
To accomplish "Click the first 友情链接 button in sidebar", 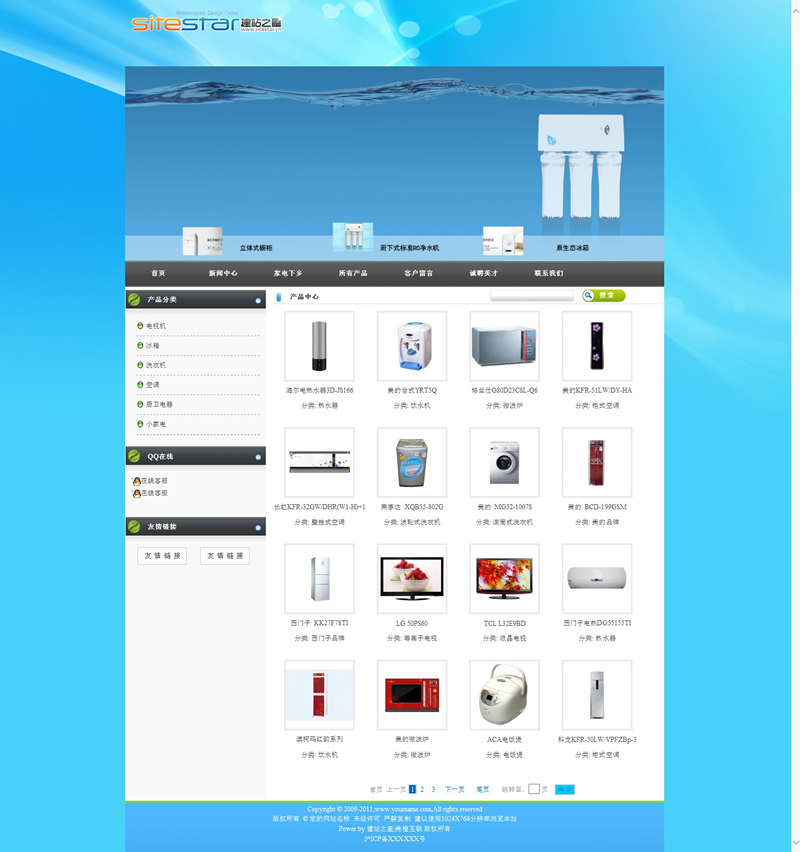I will tap(162, 556).
